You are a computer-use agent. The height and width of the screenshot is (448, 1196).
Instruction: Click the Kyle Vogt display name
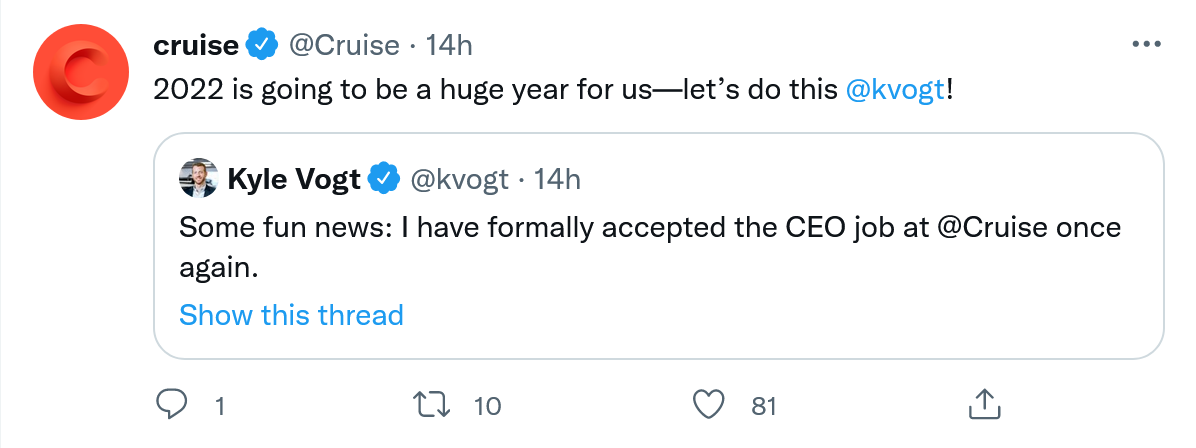coord(293,179)
